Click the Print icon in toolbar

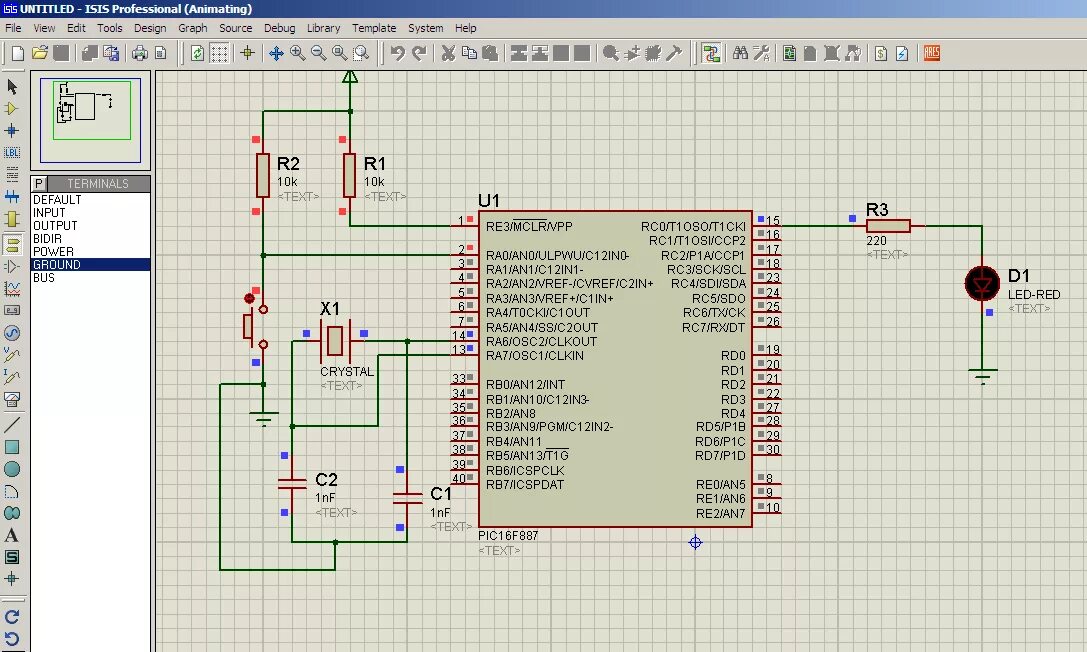tap(139, 53)
